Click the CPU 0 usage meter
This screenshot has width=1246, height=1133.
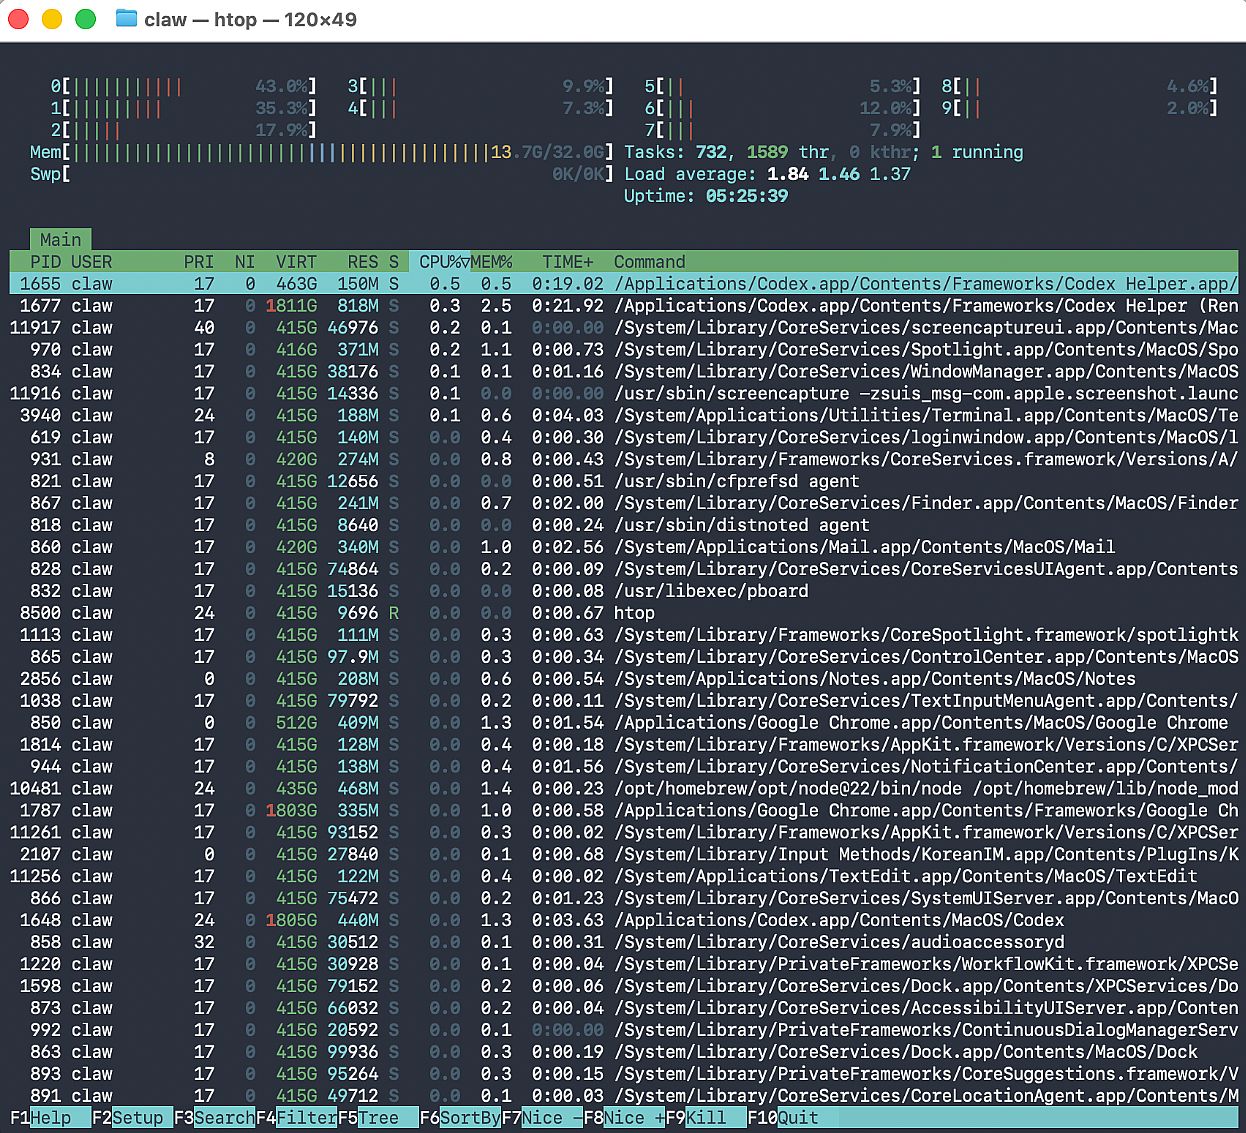(183, 86)
